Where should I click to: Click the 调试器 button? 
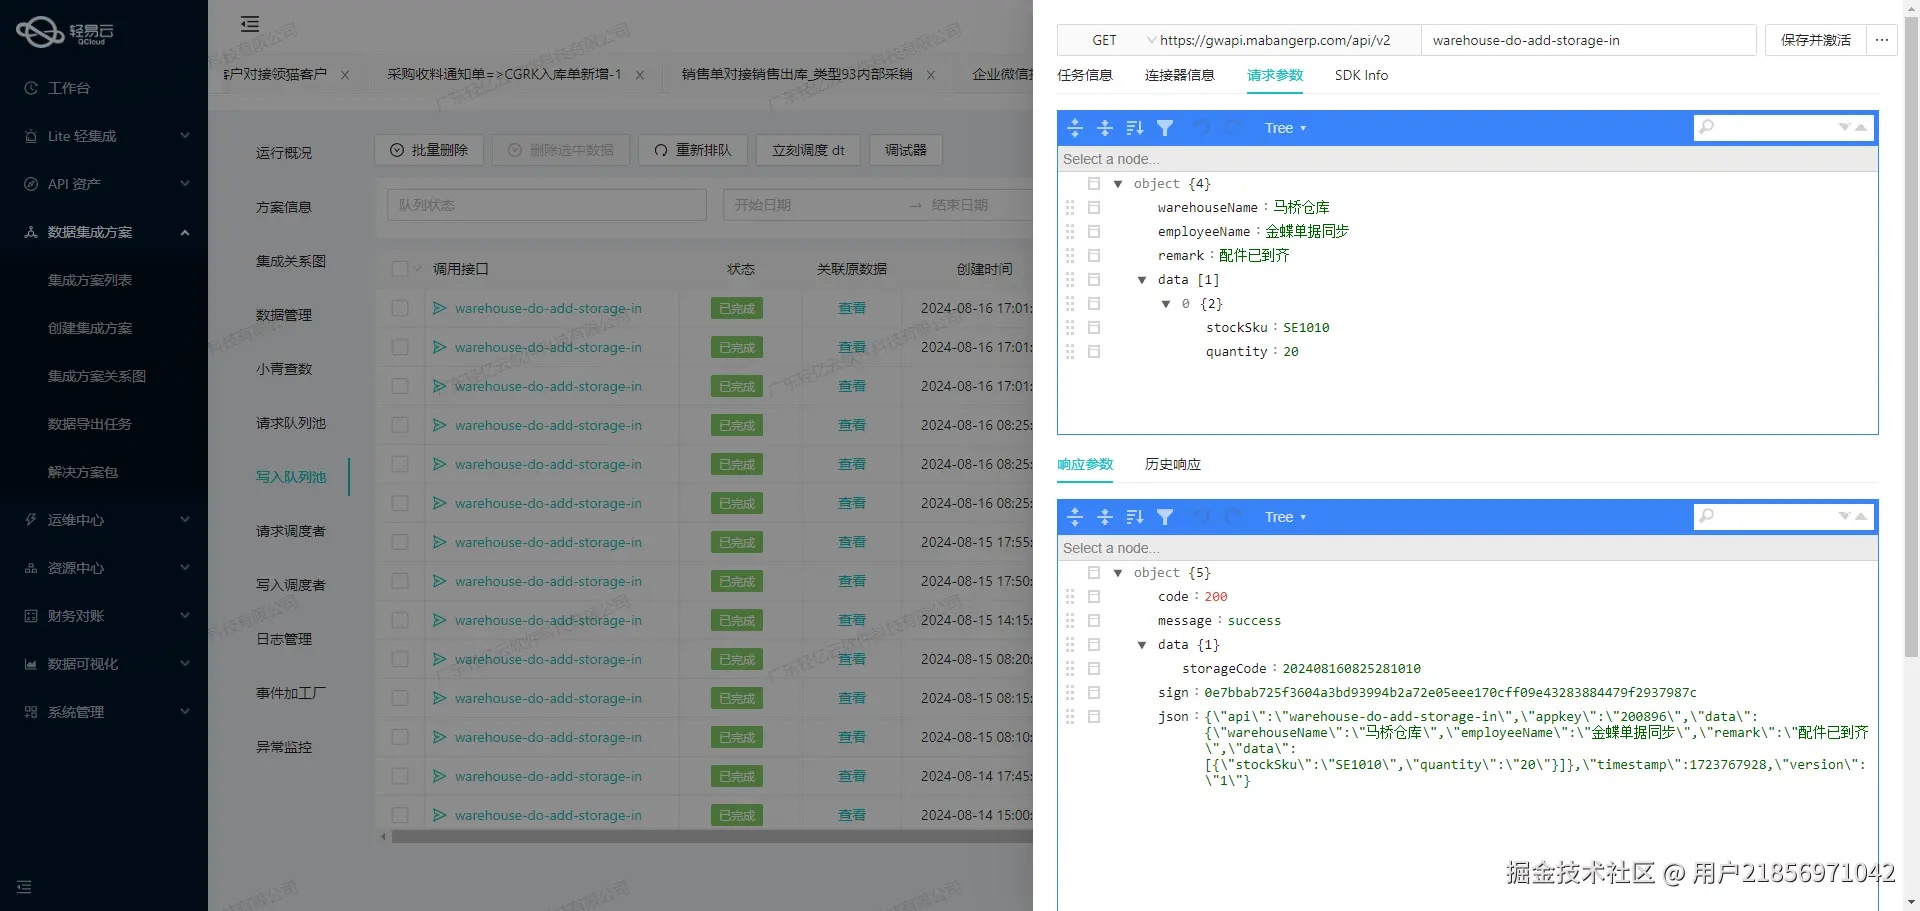(906, 150)
